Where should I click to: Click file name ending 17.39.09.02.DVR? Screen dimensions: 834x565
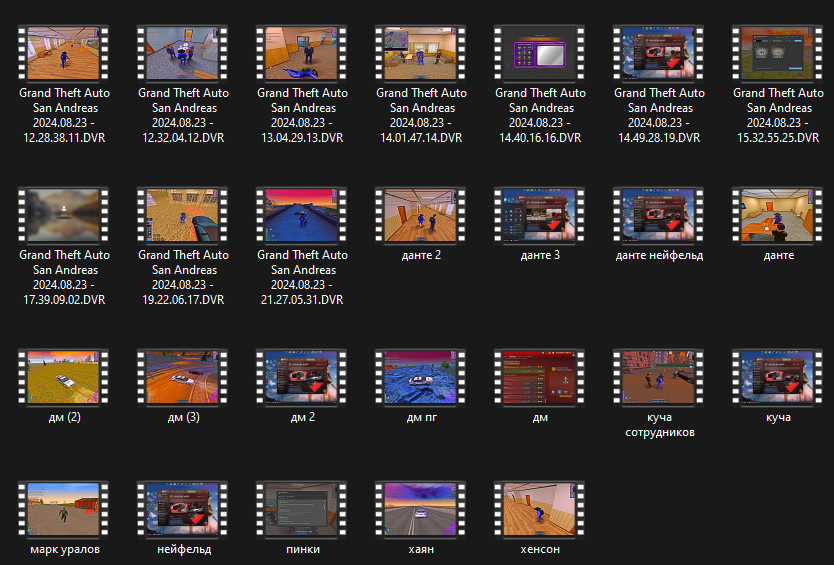64,278
